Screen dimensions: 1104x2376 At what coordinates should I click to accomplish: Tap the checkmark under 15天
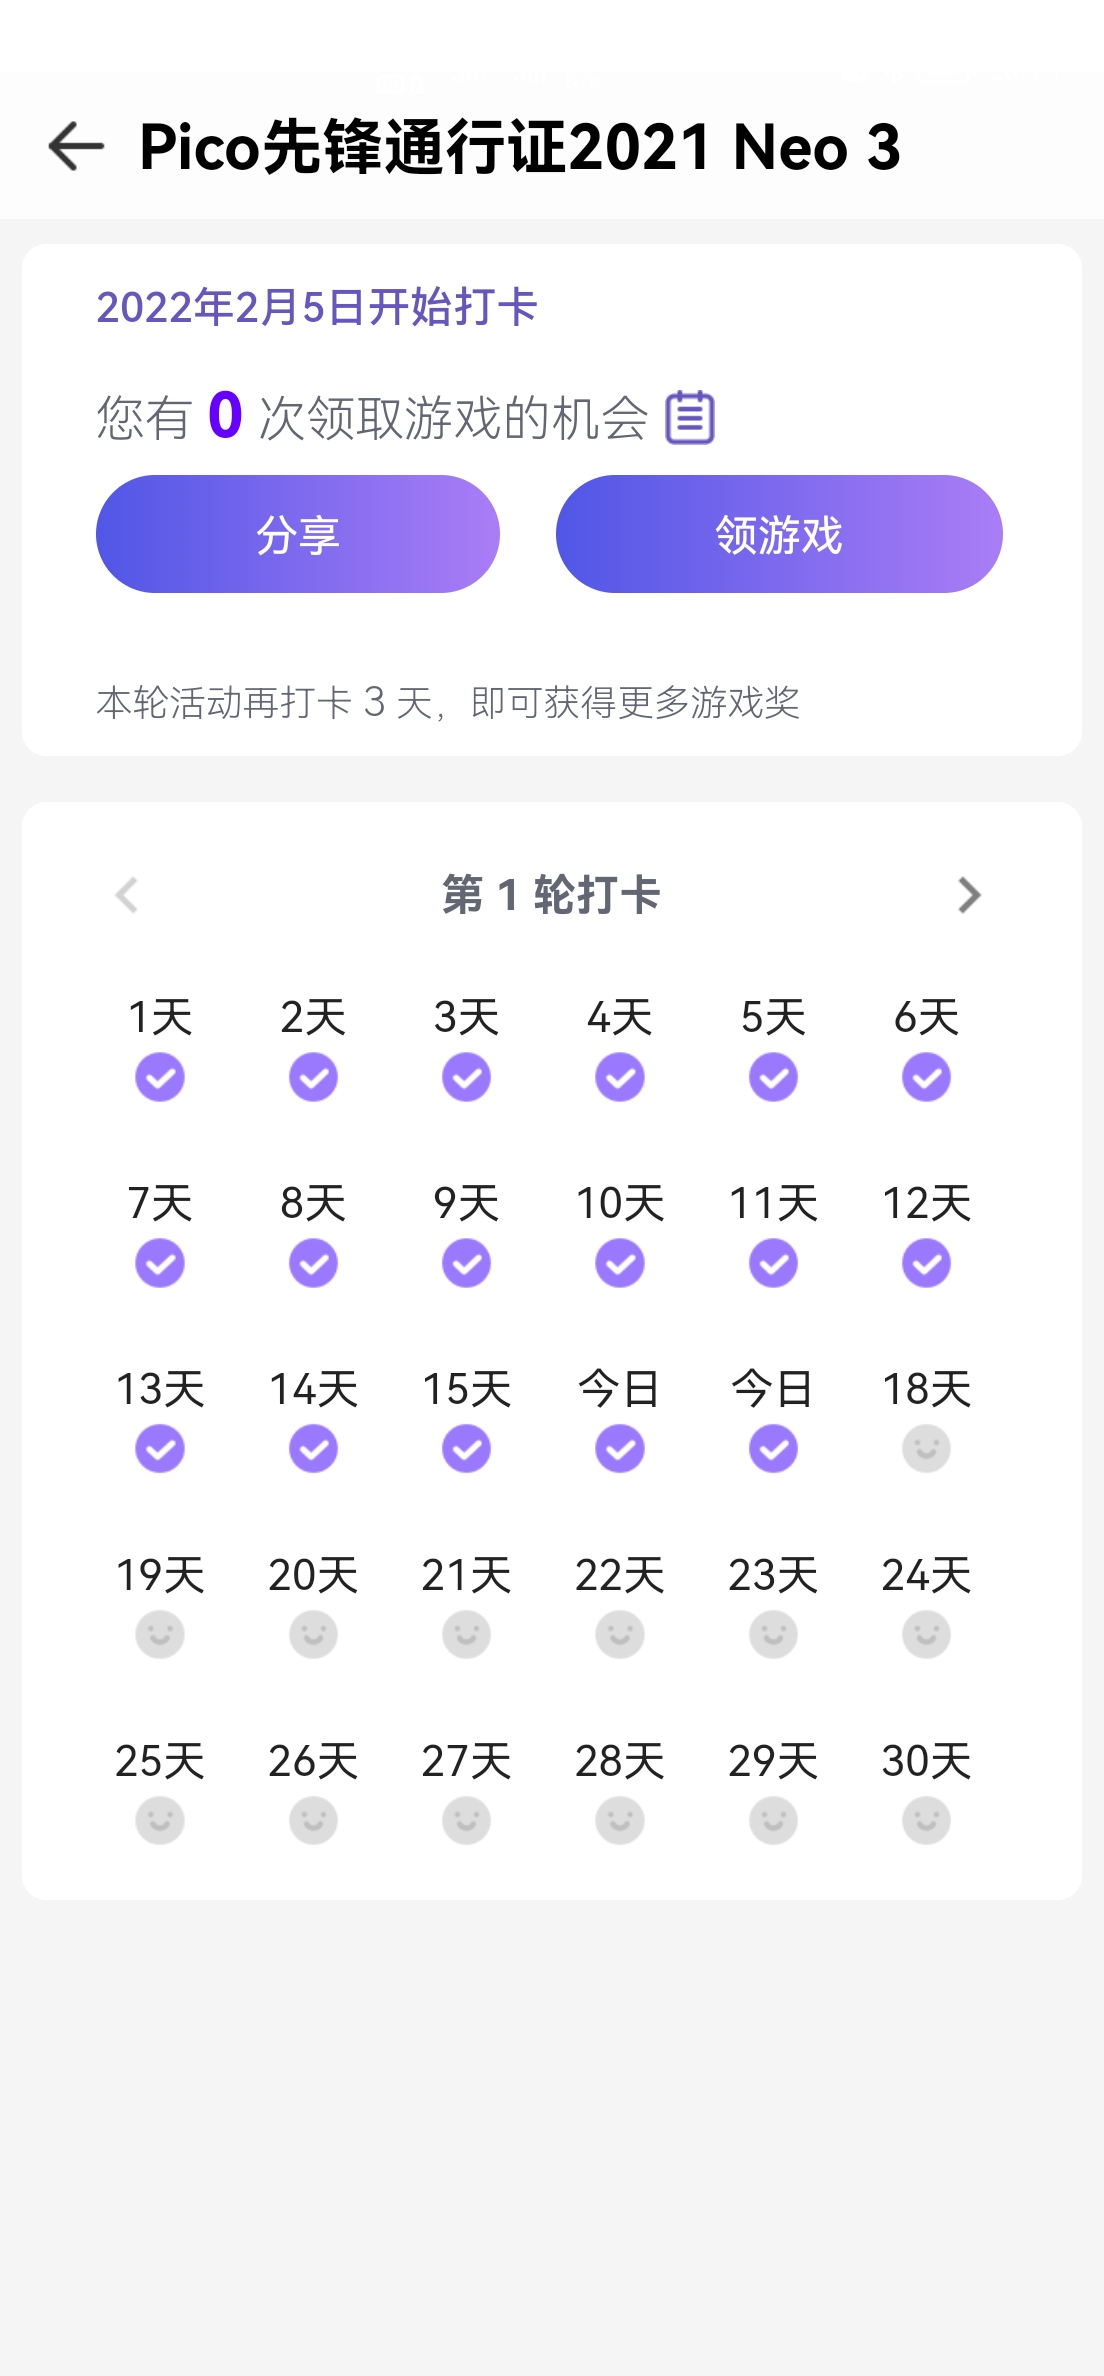pos(466,1449)
